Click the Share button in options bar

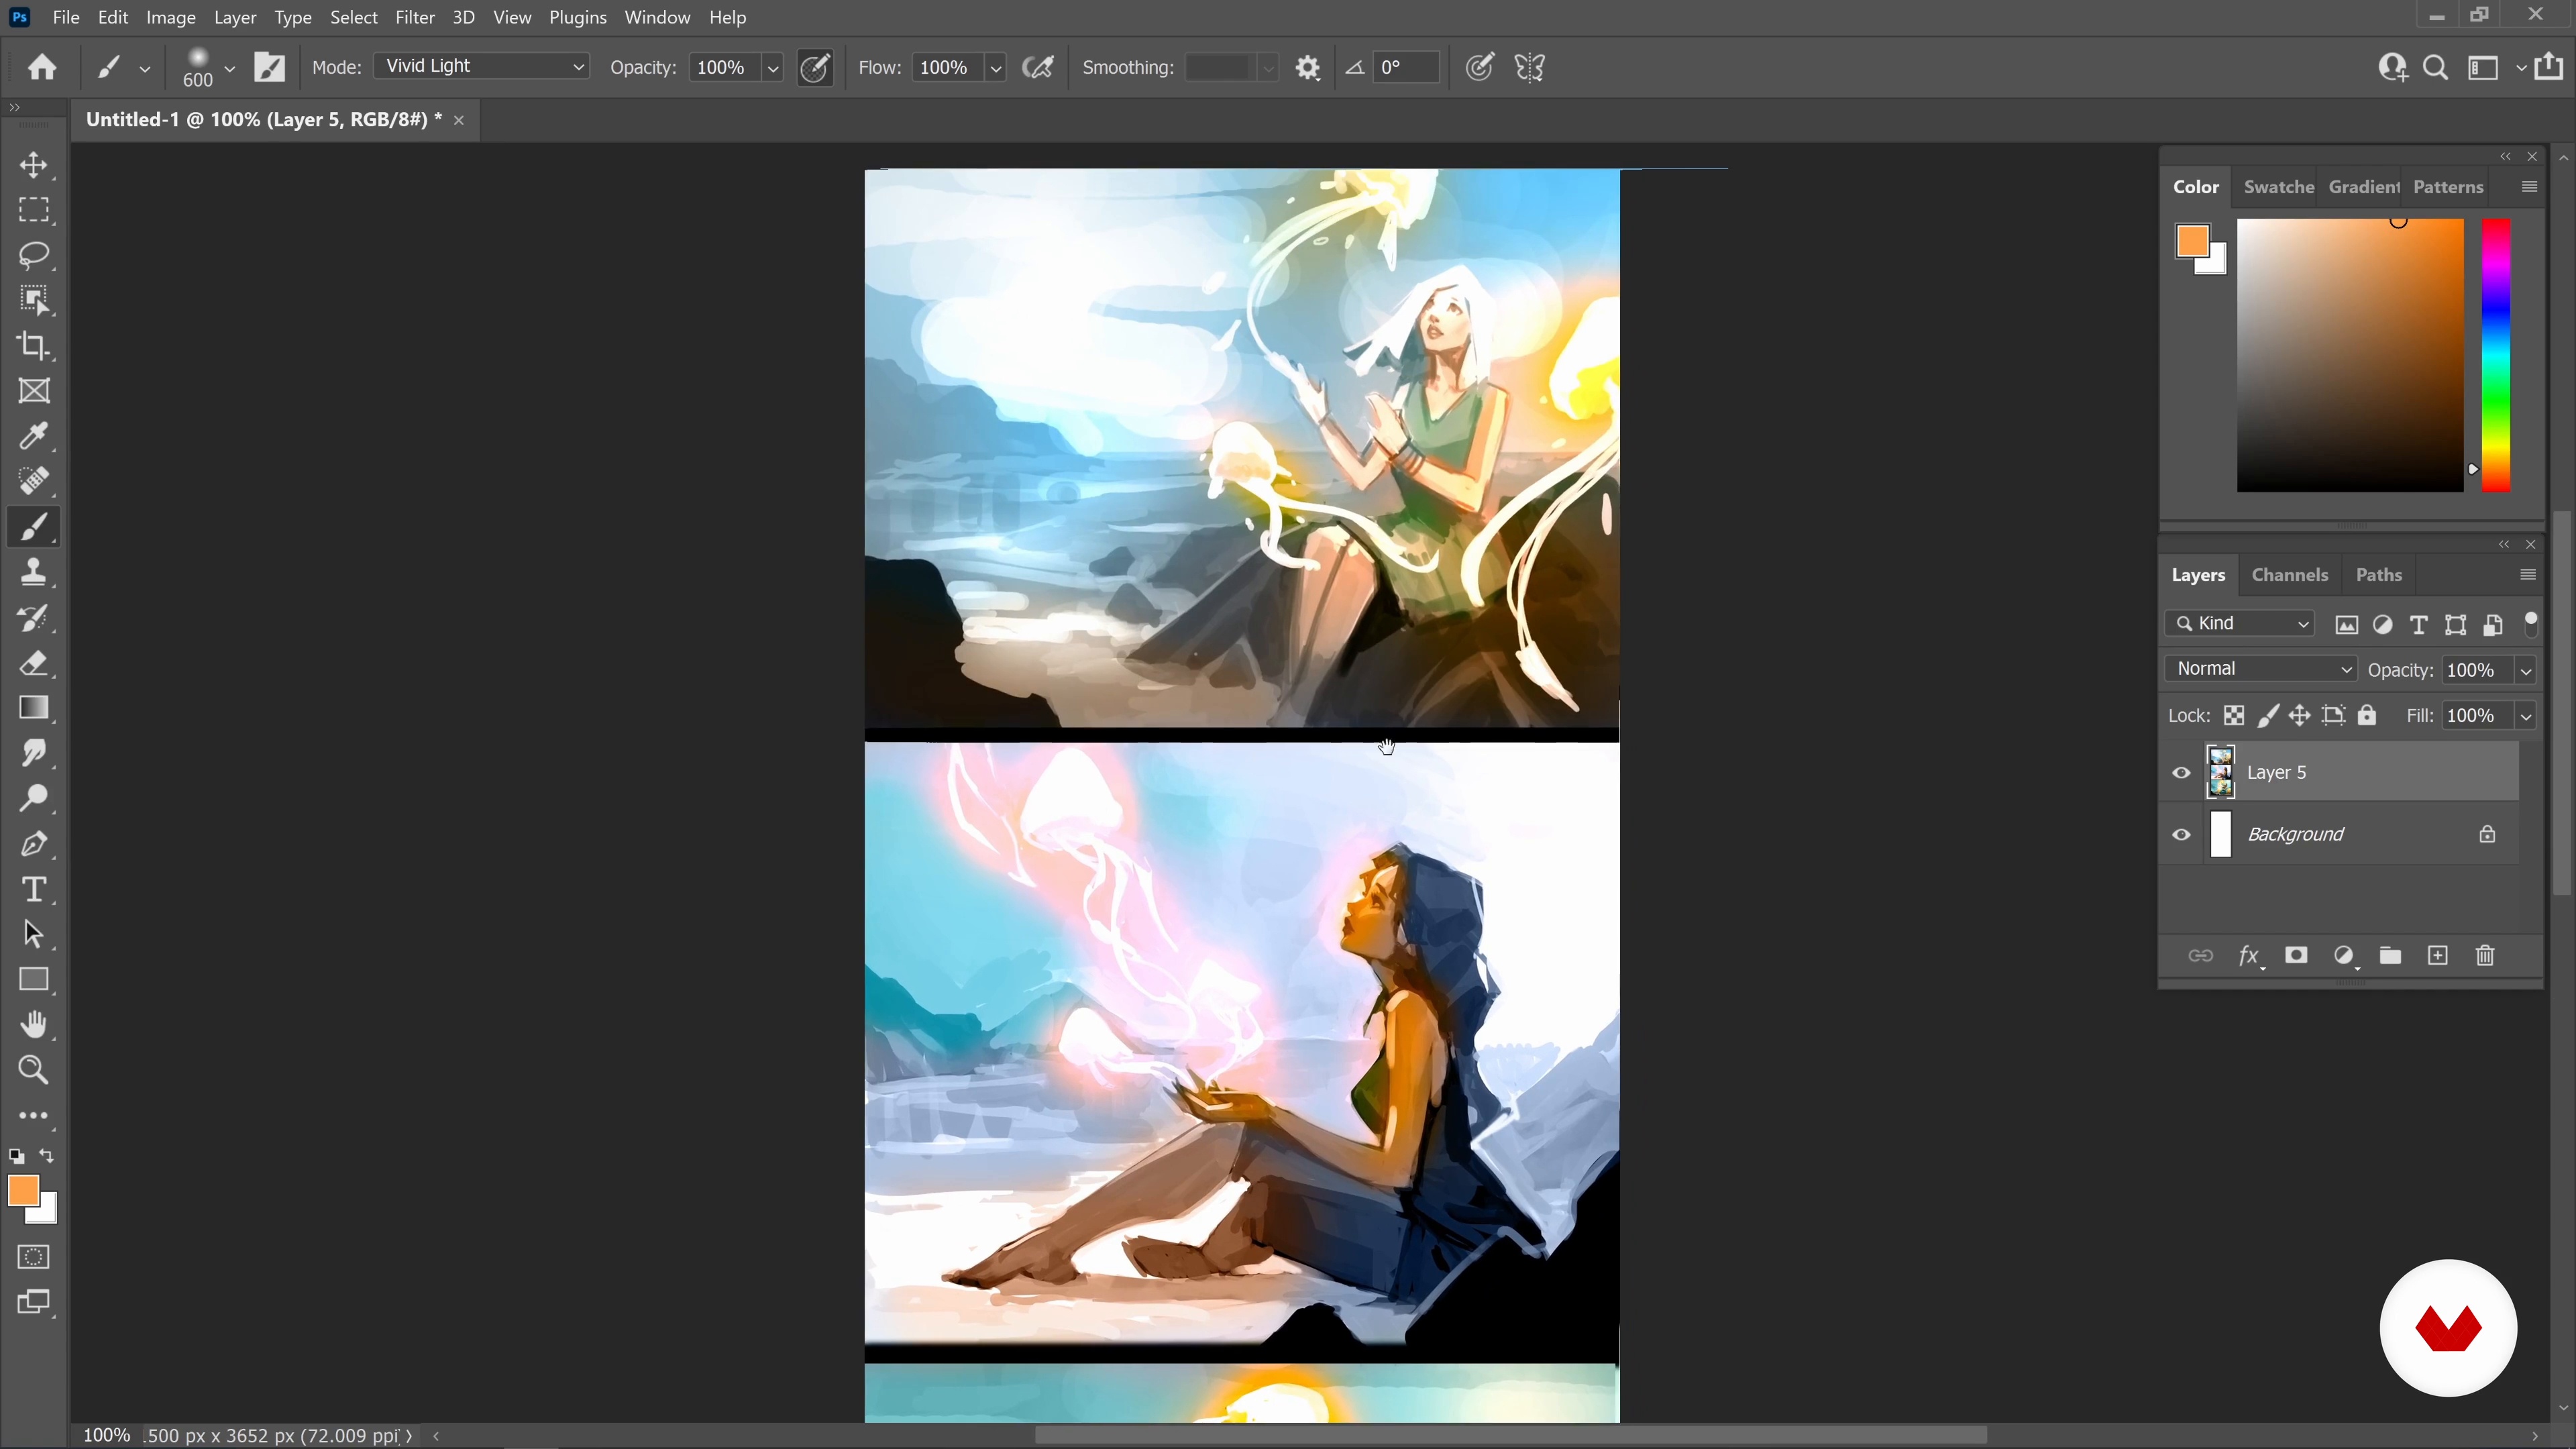point(2549,66)
